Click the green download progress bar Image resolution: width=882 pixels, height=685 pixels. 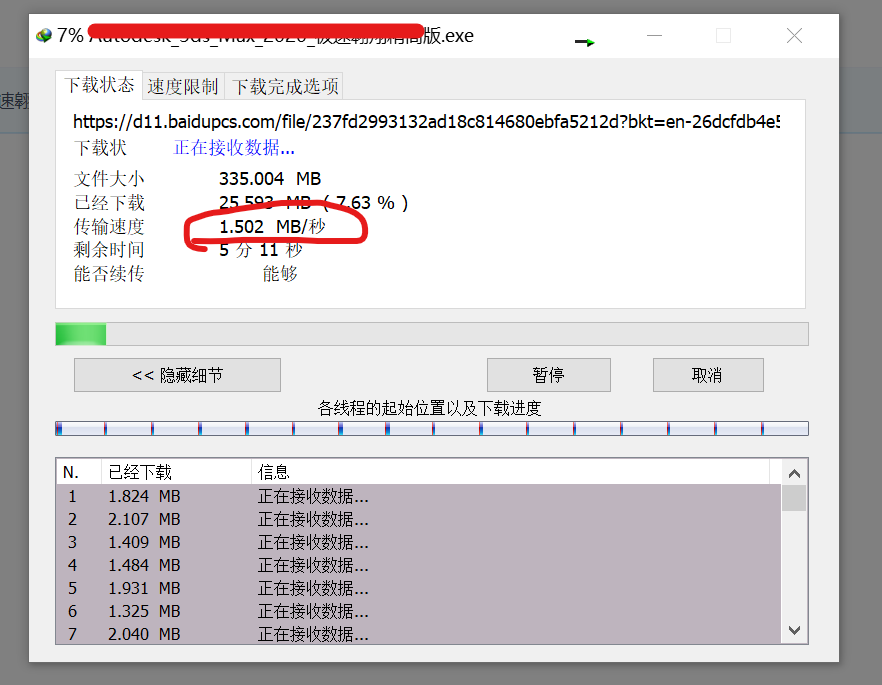coord(431,334)
